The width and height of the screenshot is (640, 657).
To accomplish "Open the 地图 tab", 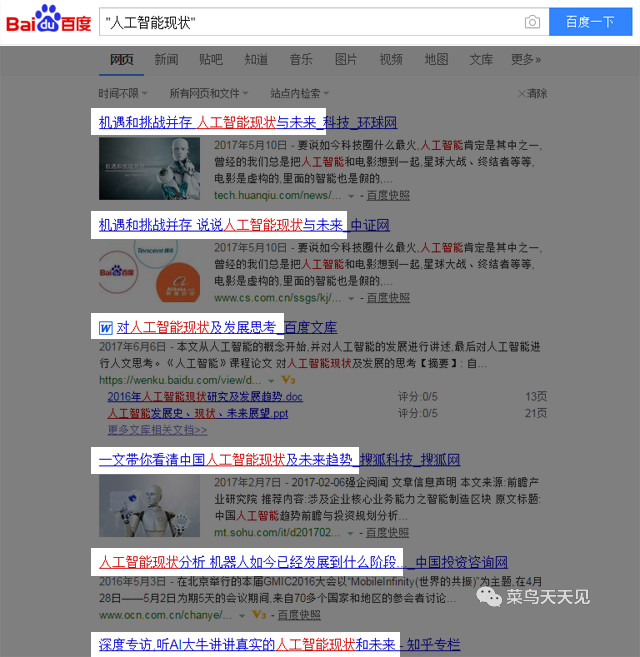I will 436,59.
